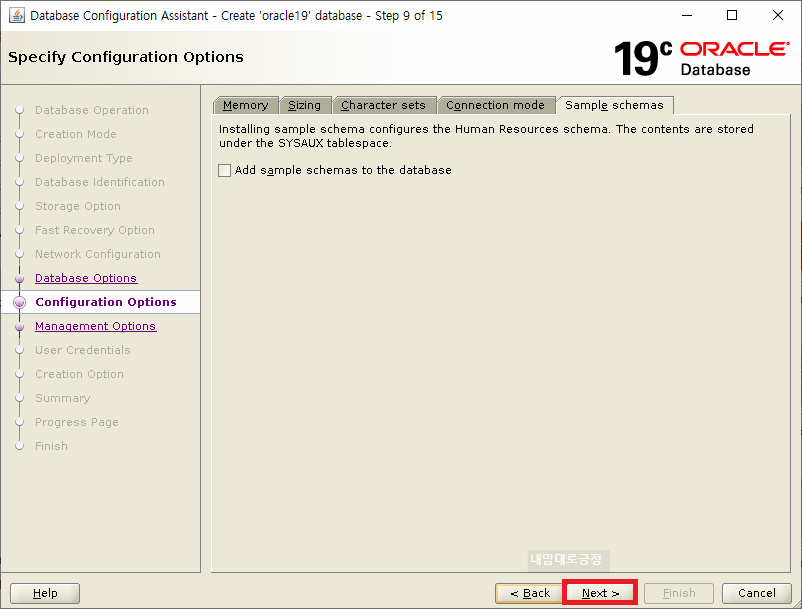
Task: Enable Add sample schemas to the database
Action: coord(225,170)
